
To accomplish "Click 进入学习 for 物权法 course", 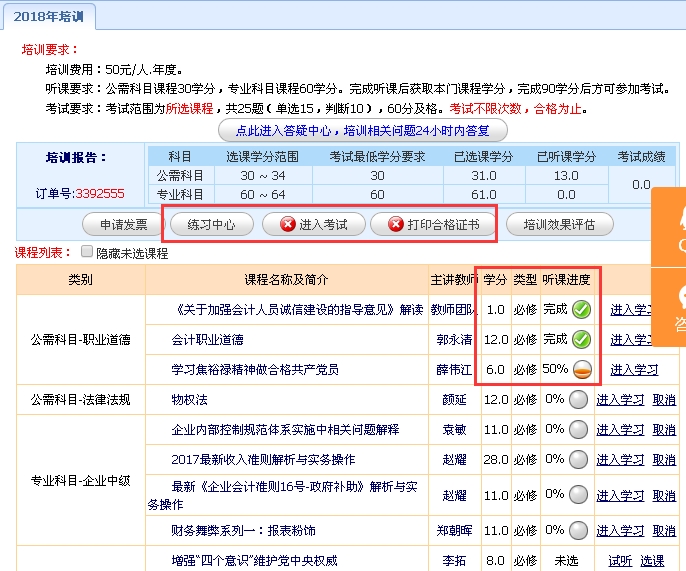I will tap(620, 400).
